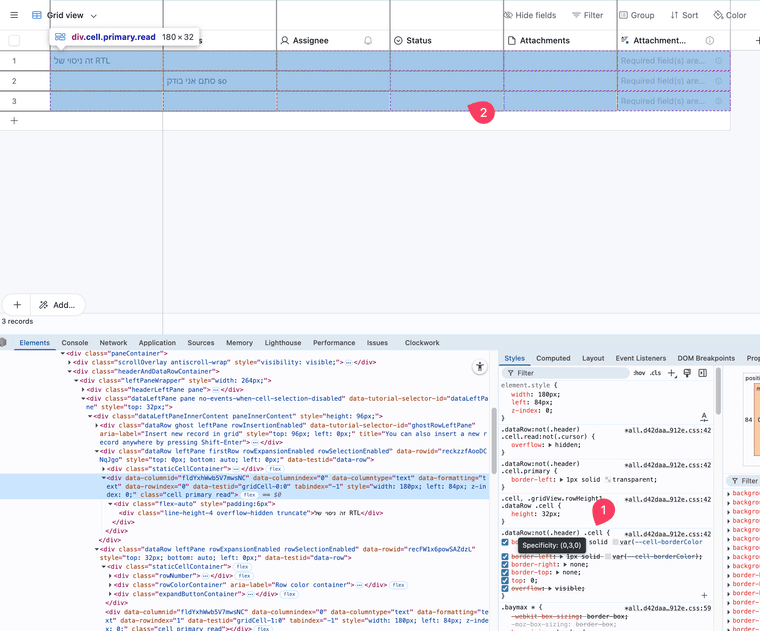Click the new style rule plus icon
The width and height of the screenshot is (760, 631).
coord(672,373)
